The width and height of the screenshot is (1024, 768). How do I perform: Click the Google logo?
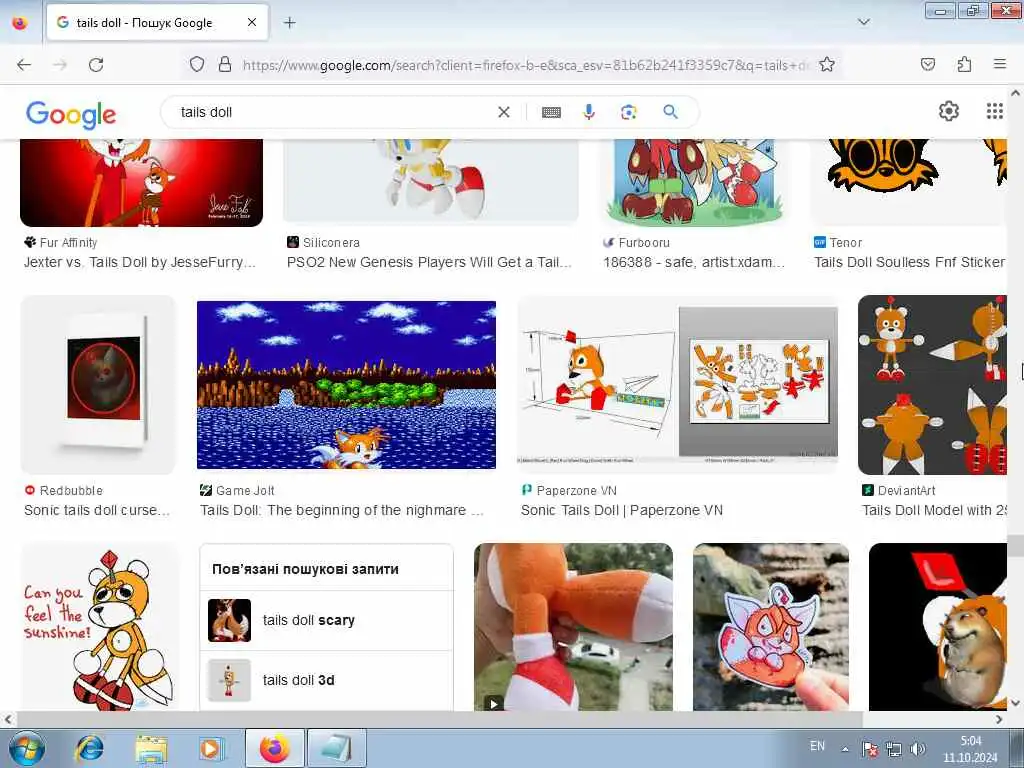71,114
